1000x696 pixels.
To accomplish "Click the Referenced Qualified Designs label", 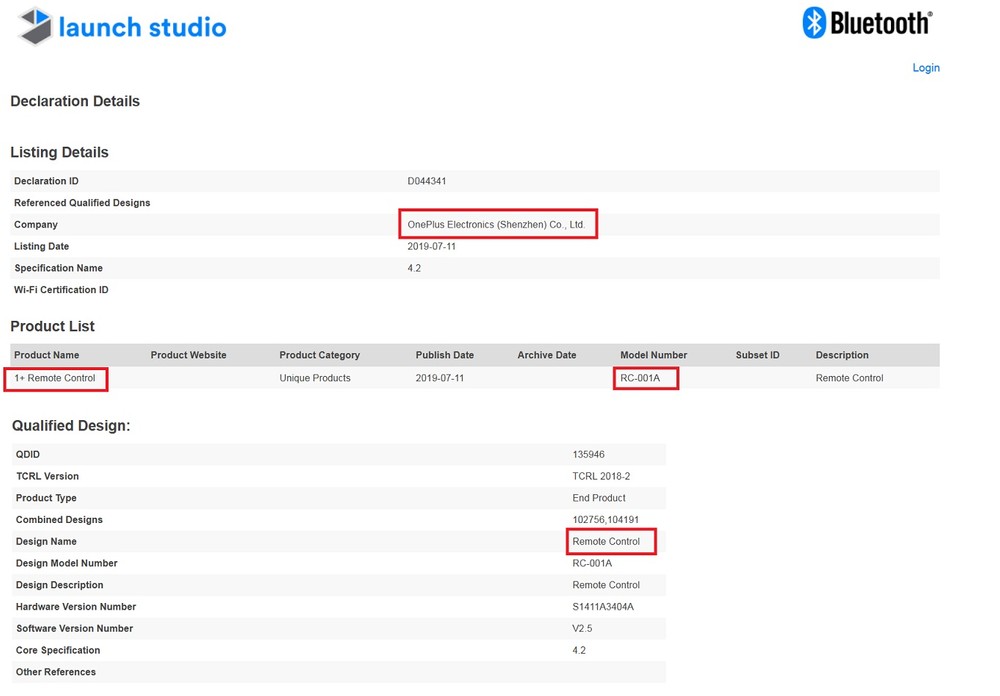I will tap(82, 203).
